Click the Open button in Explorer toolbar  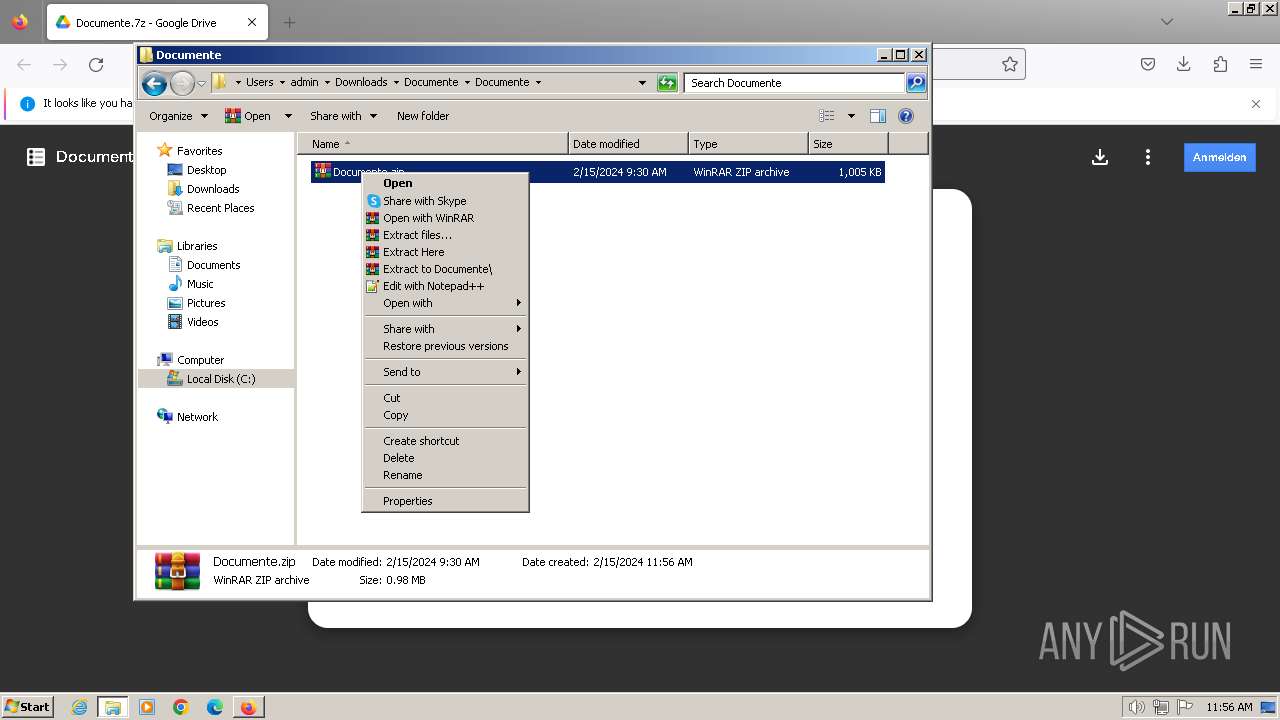(248, 116)
